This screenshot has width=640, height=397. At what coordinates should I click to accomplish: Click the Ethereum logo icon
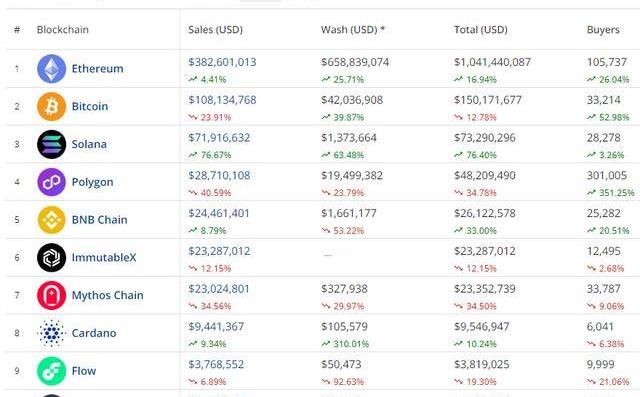51,69
